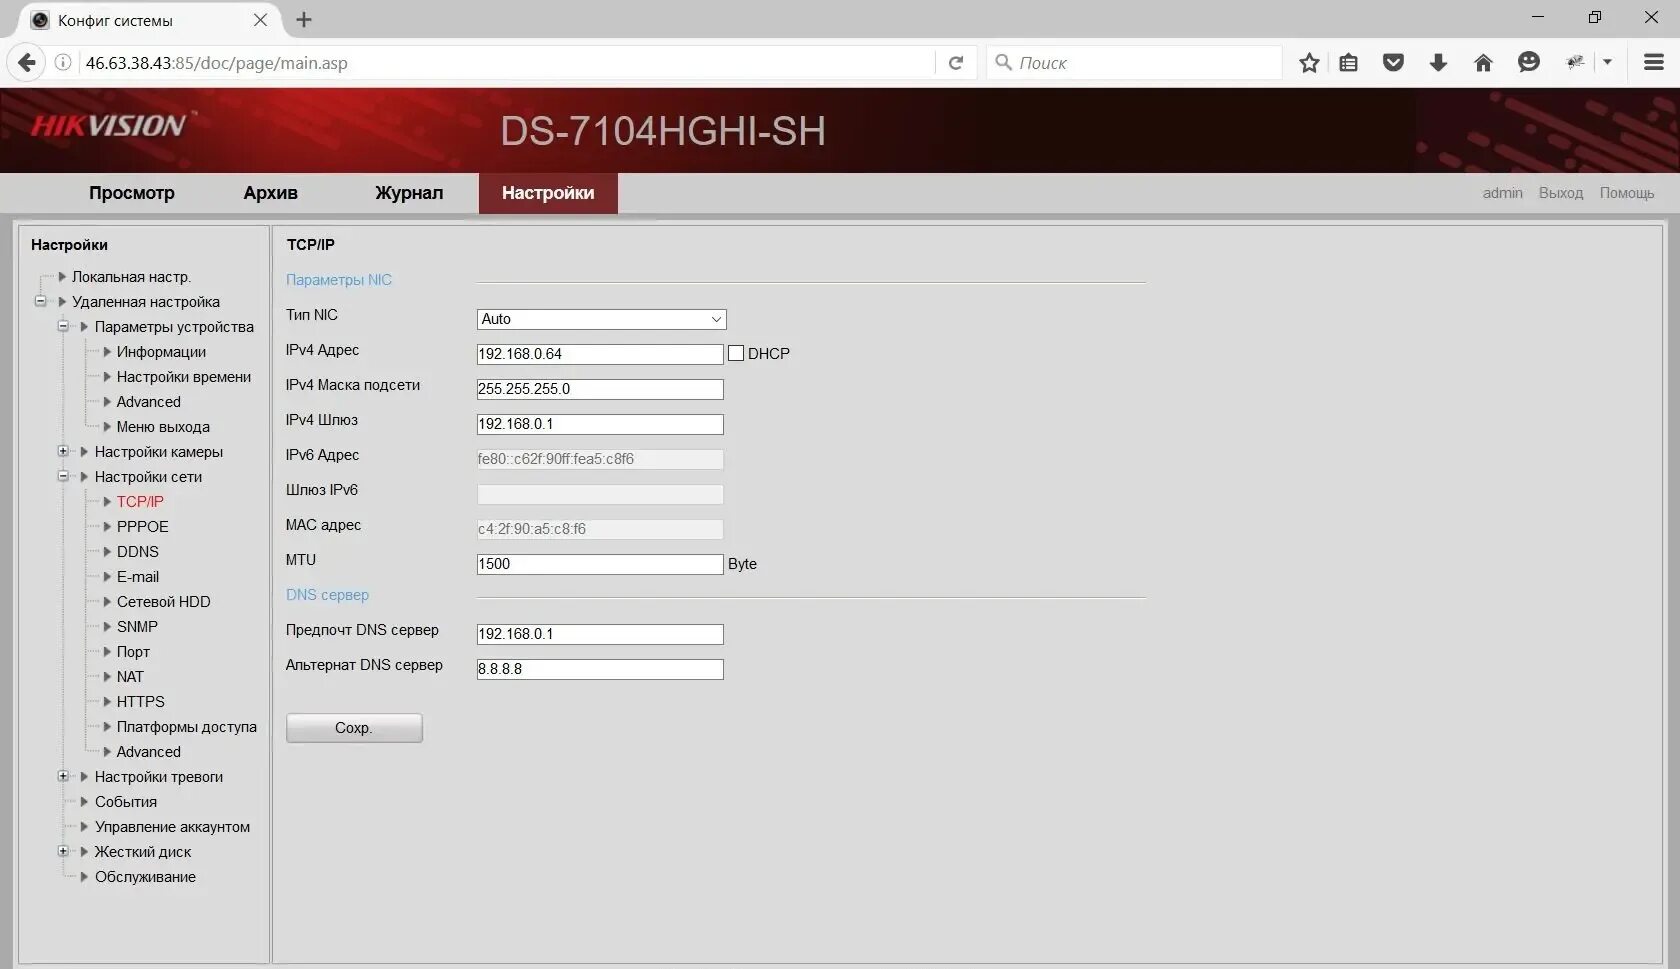The width and height of the screenshot is (1680, 969).
Task: Open HTTPS settings in the tree
Action: pyautogui.click(x=141, y=702)
